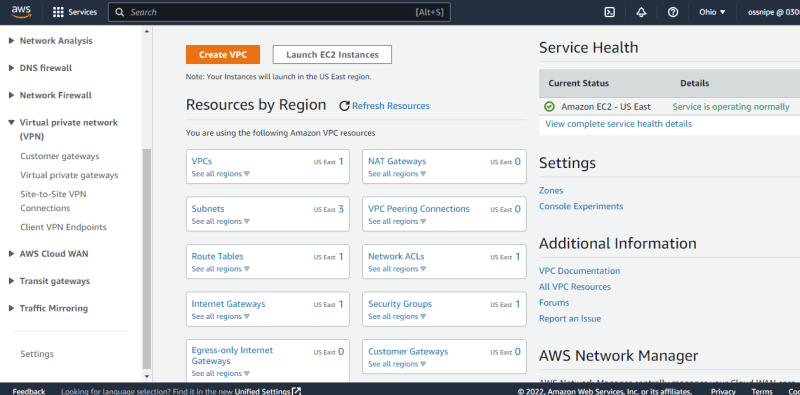Collapse the Virtual private network (VPN) section
Screen dimensions: 800x395
coord(12,122)
